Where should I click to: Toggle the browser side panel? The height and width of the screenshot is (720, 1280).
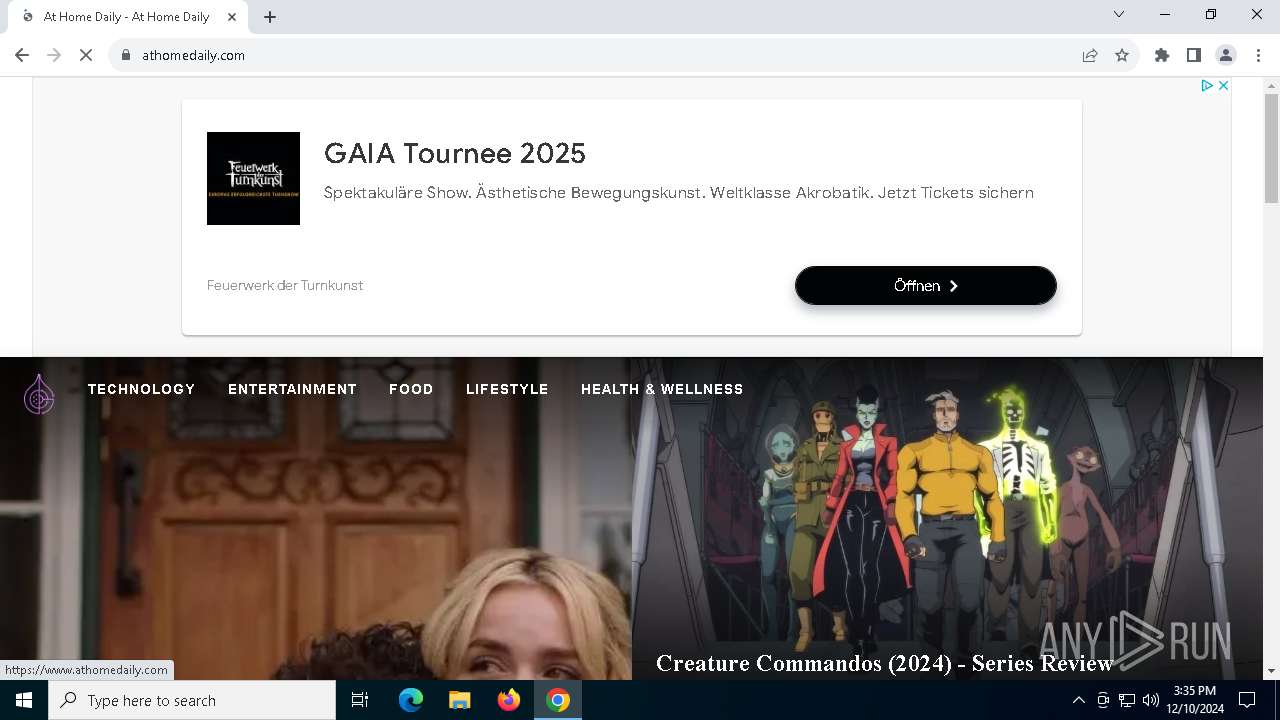point(1194,55)
